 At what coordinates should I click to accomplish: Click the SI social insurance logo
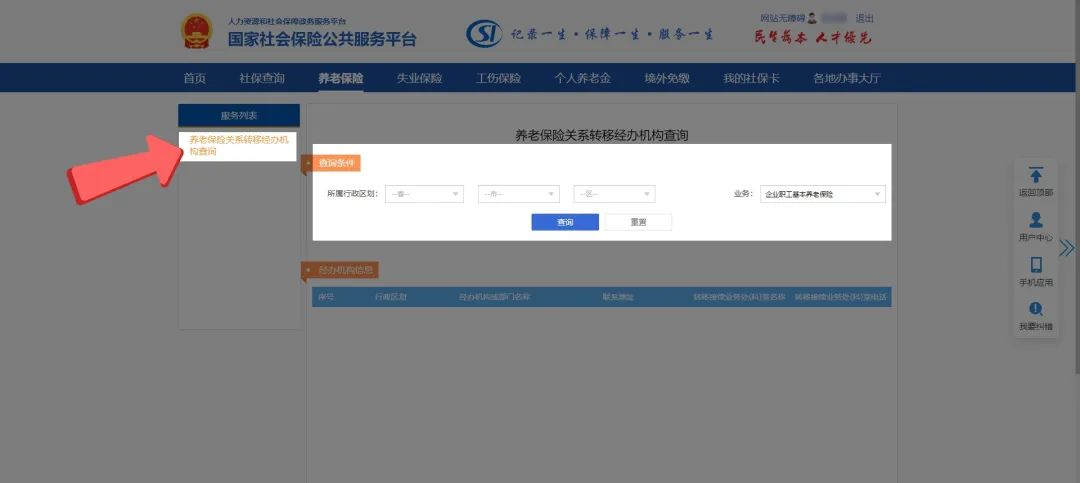click(x=484, y=34)
